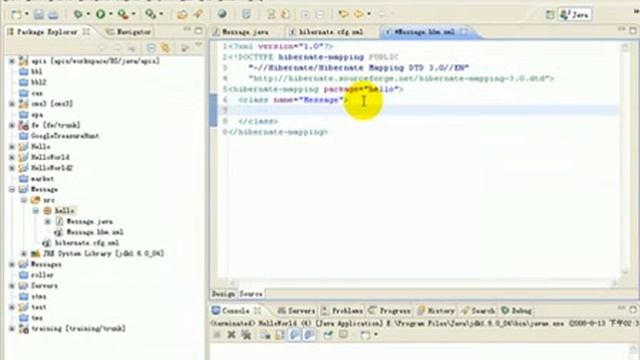Expand the JRE System Library node
The image size is (640, 360).
coord(24,253)
